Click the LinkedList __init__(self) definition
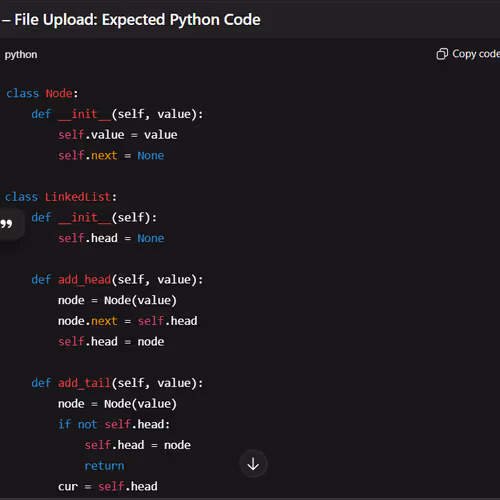The image size is (500, 500). click(94, 217)
